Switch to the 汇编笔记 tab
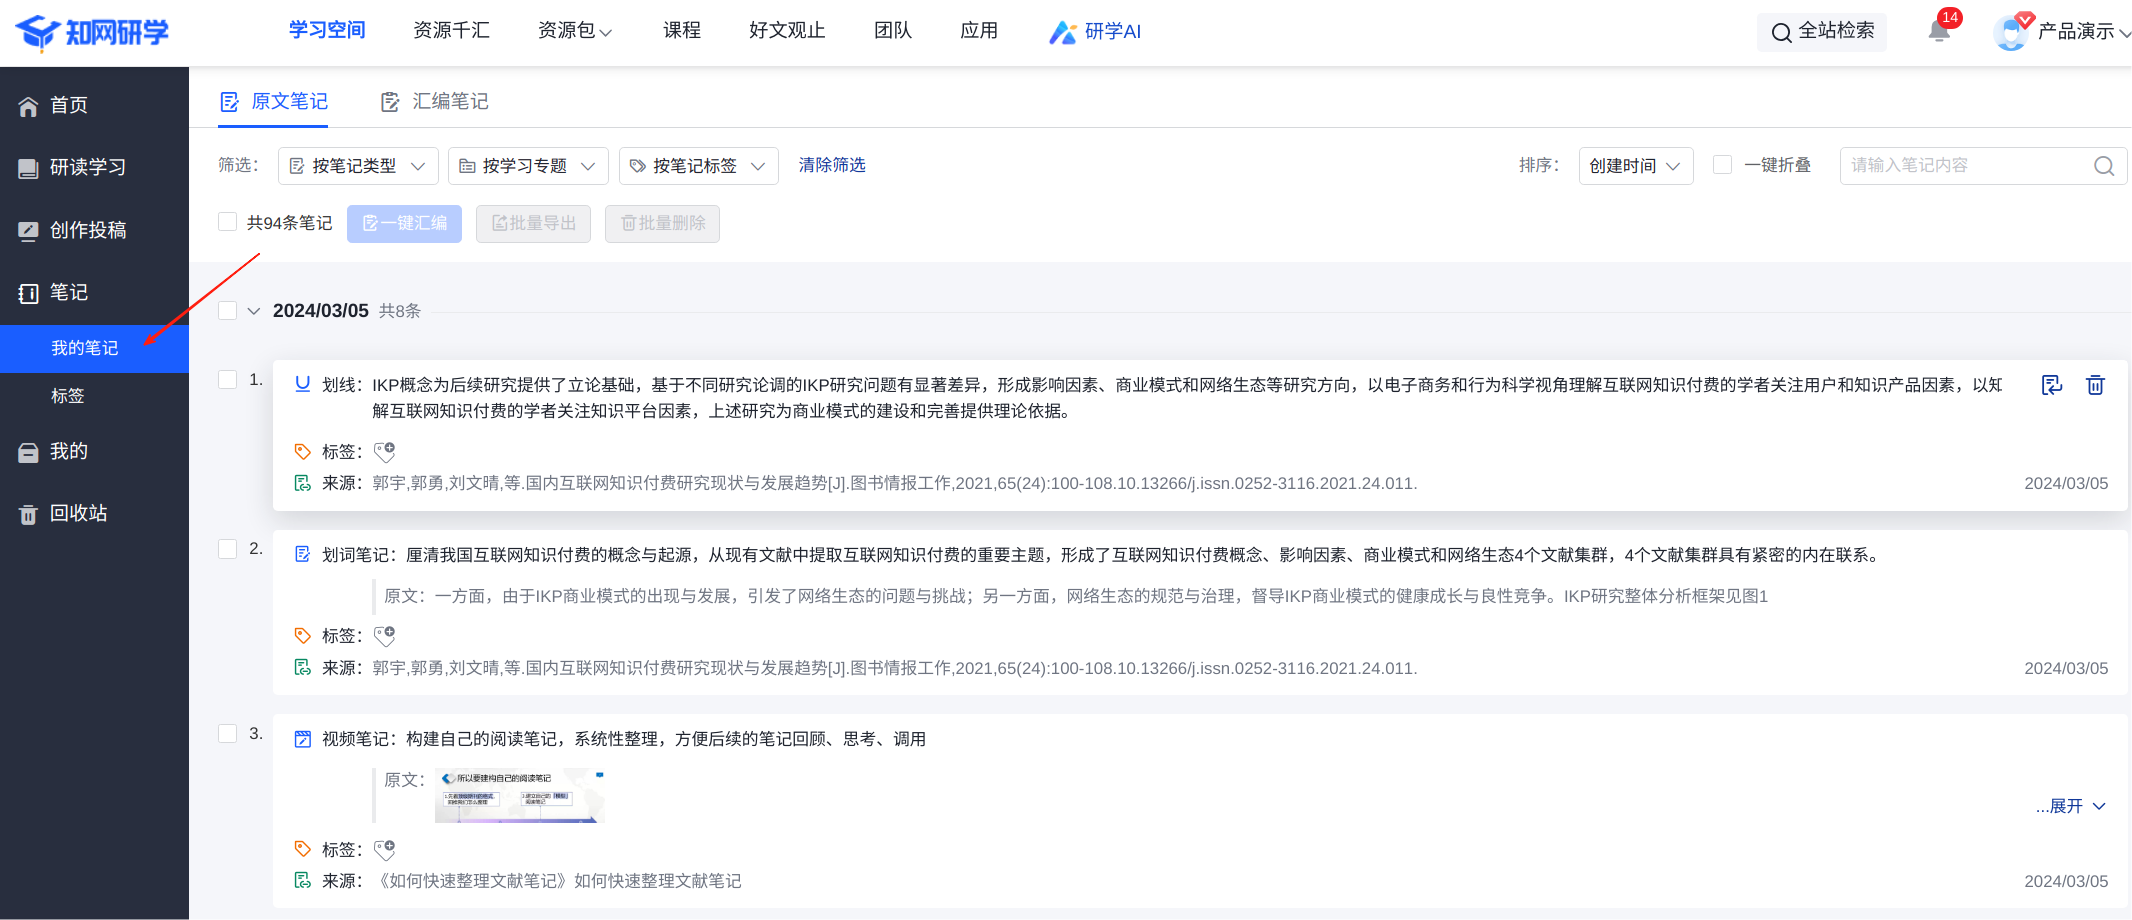Viewport: 2132px width, 920px height. pos(435,102)
